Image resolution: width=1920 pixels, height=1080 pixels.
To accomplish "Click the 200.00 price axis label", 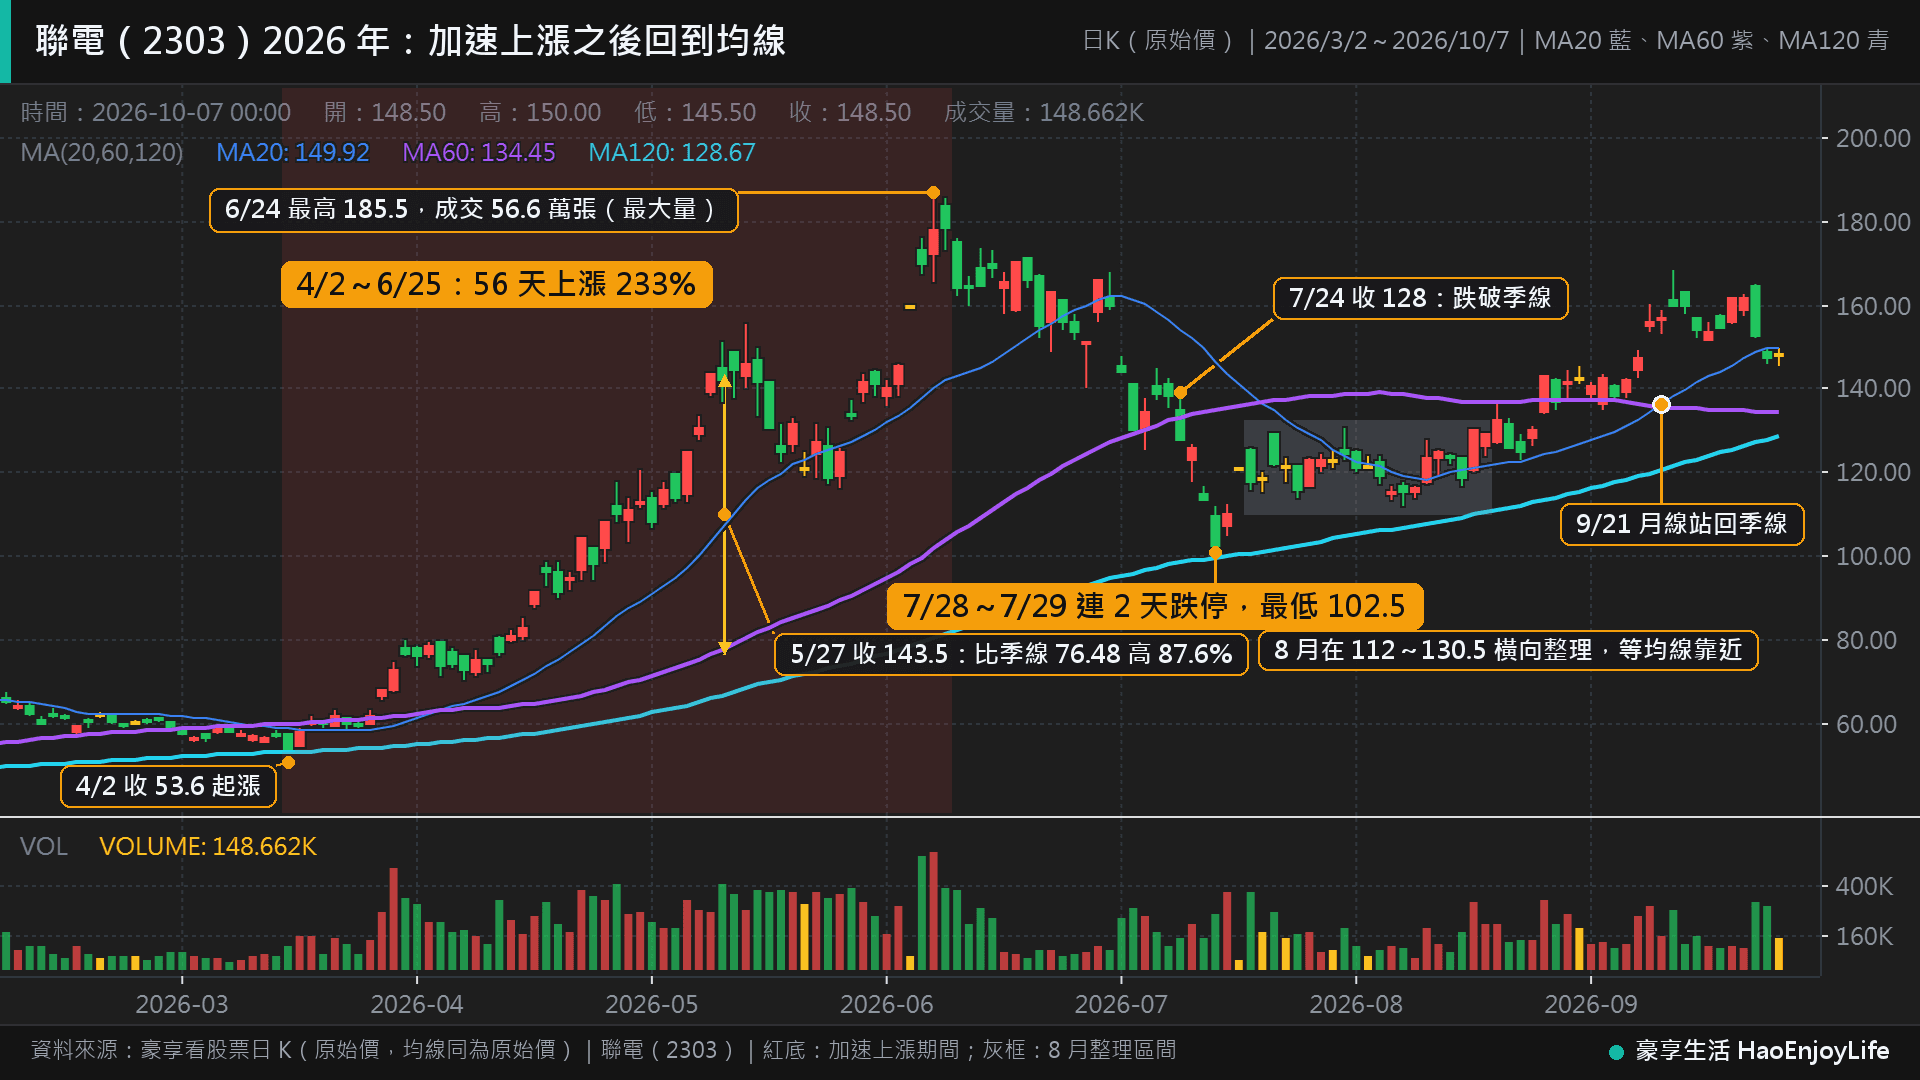I will click(1873, 138).
